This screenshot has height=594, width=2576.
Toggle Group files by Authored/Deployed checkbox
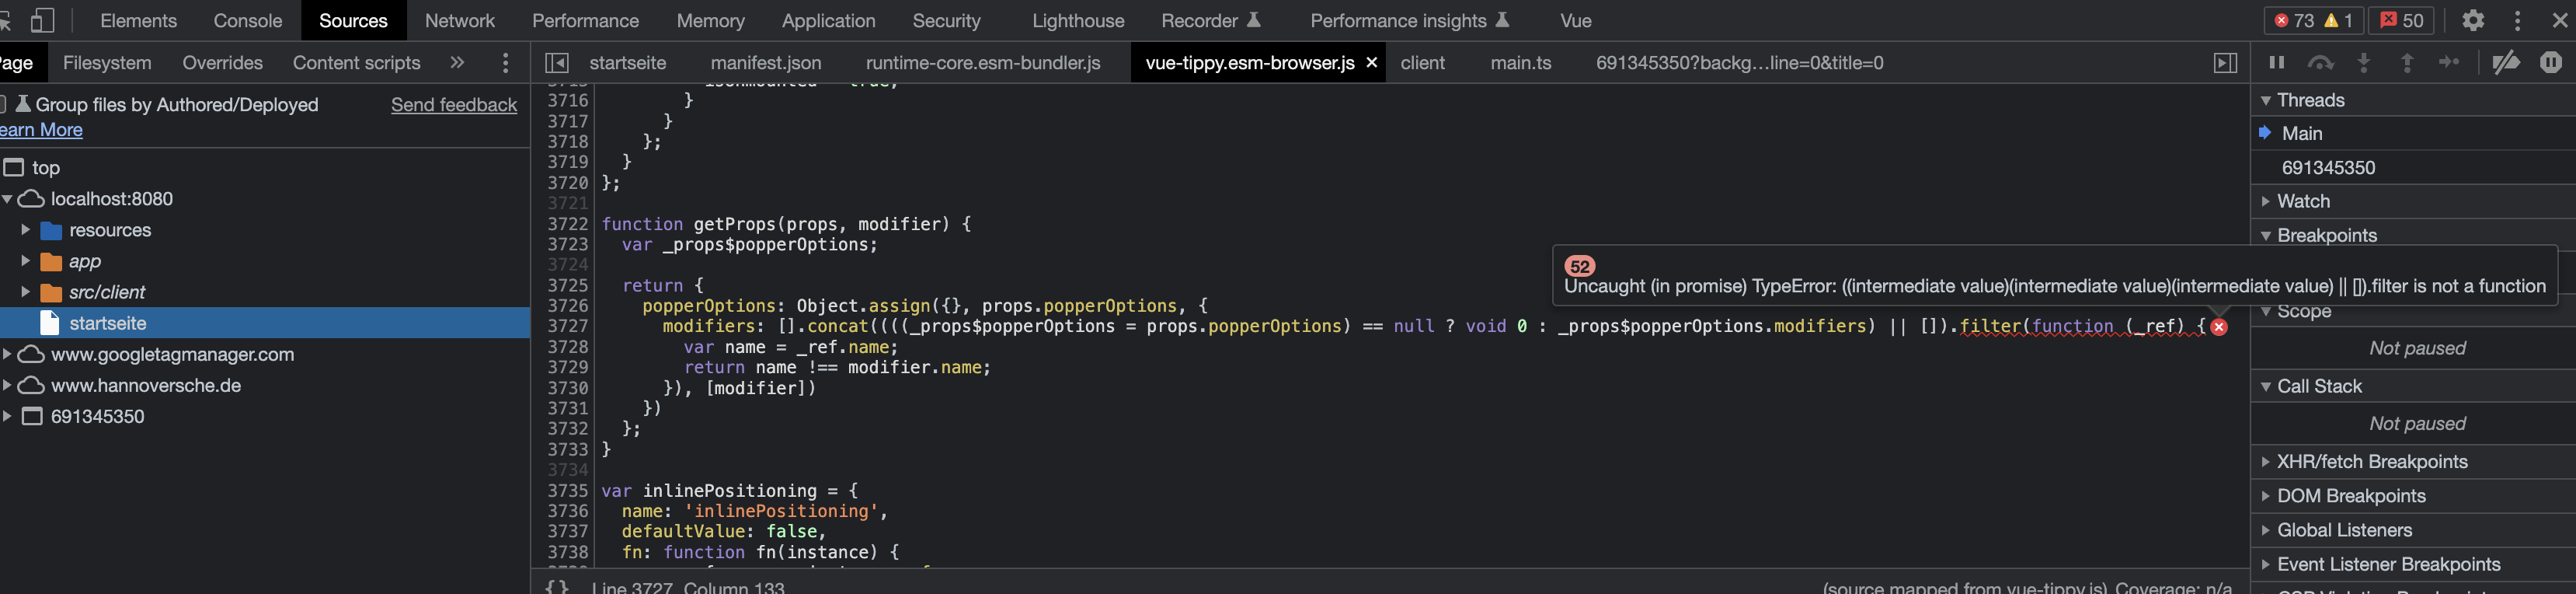(3, 104)
